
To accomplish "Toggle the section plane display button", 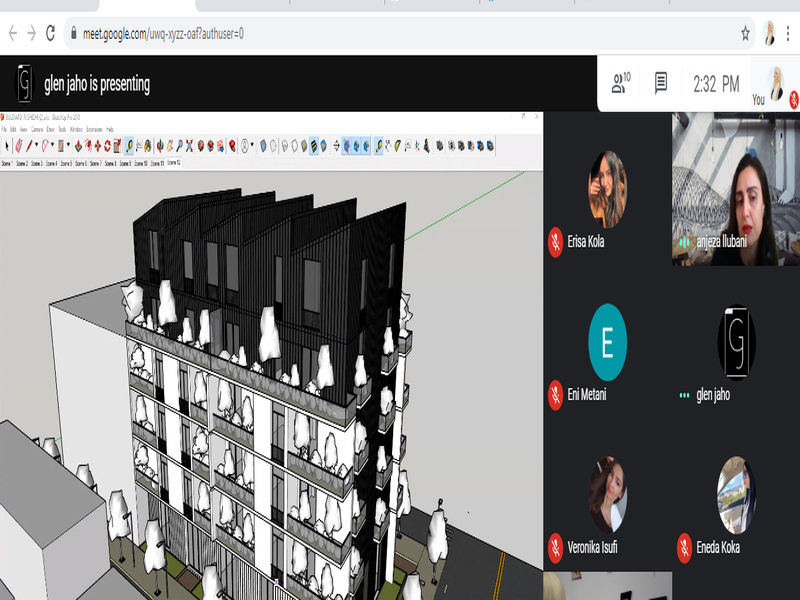I will tap(347, 146).
